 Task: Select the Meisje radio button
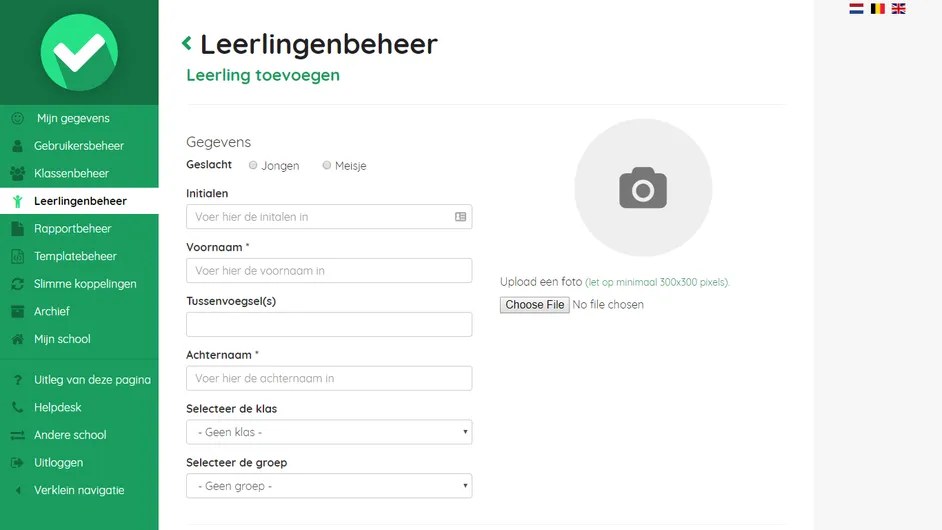327,165
